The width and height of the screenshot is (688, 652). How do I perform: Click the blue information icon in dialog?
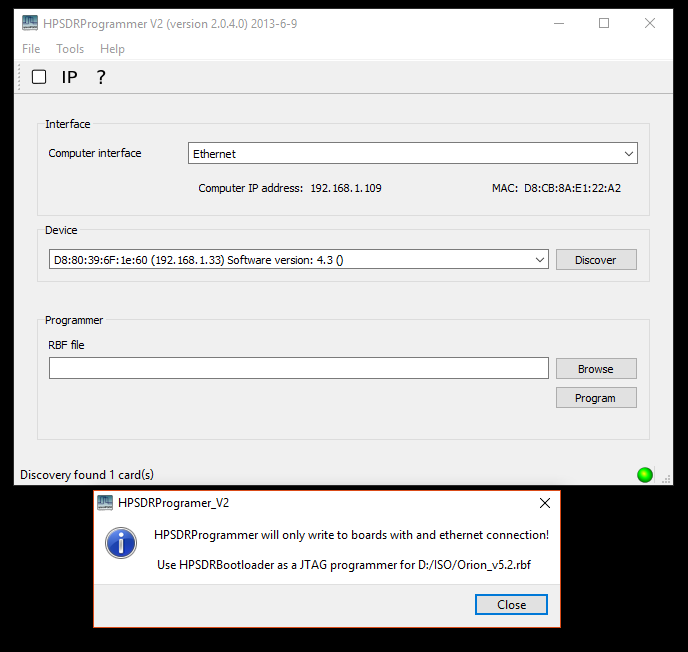pyautogui.click(x=121, y=543)
